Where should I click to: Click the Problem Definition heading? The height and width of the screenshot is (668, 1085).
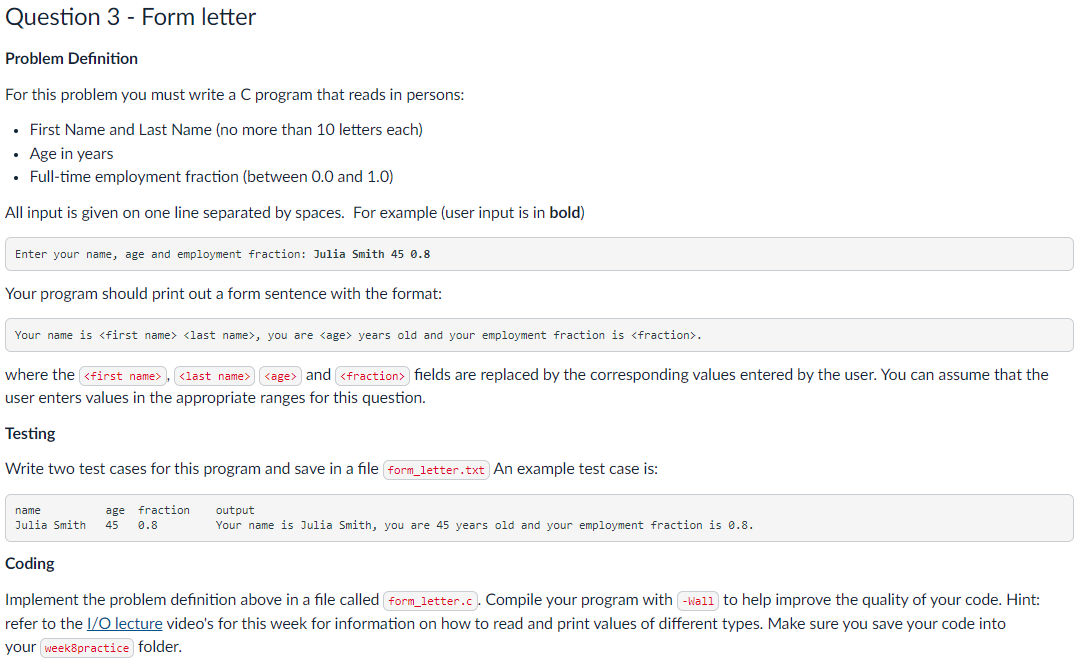[71, 59]
